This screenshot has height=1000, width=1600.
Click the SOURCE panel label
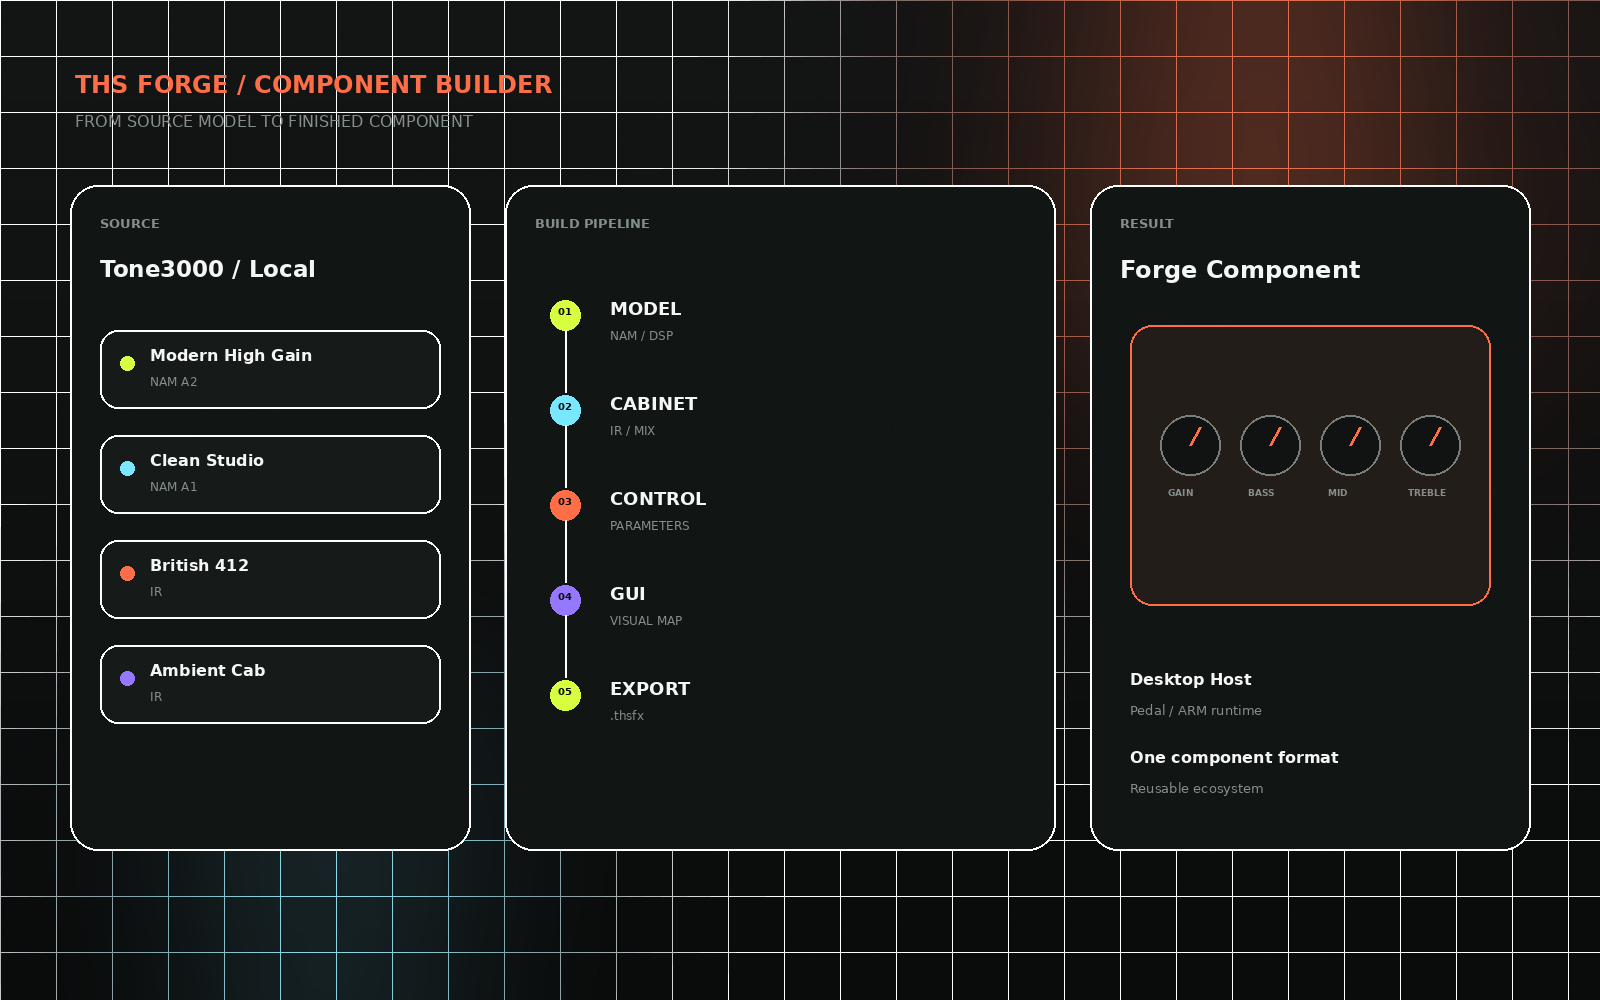[x=130, y=224]
